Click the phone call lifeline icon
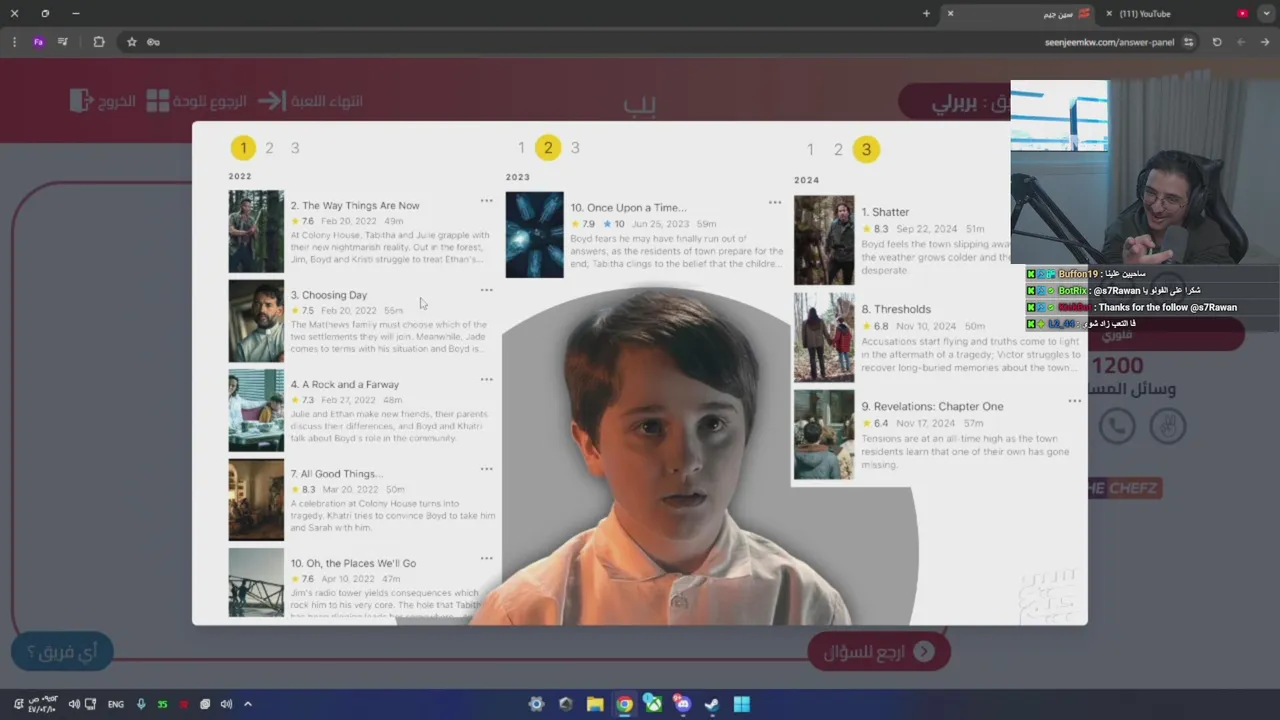The width and height of the screenshot is (1280, 720). pyautogui.click(x=1117, y=426)
